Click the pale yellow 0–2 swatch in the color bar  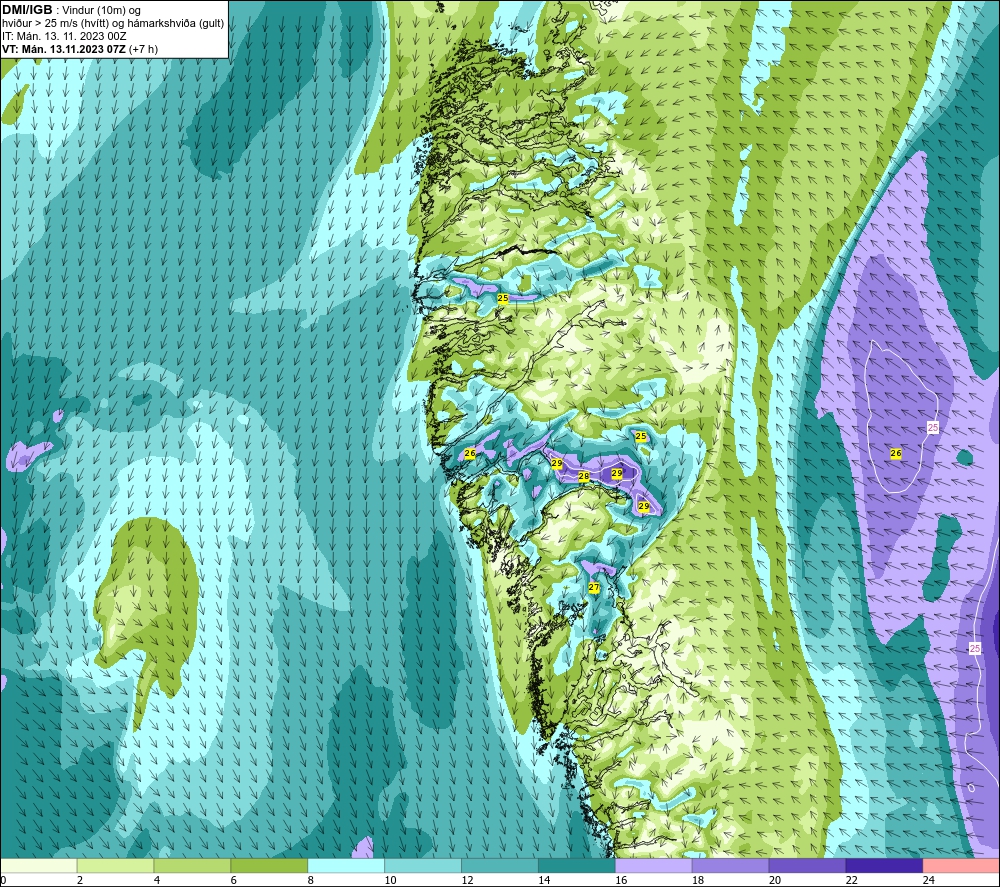(38, 865)
